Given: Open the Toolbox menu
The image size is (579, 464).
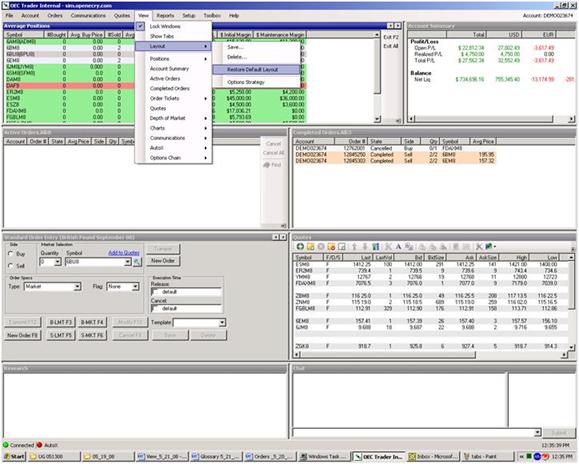Looking at the screenshot, I should tap(212, 16).
